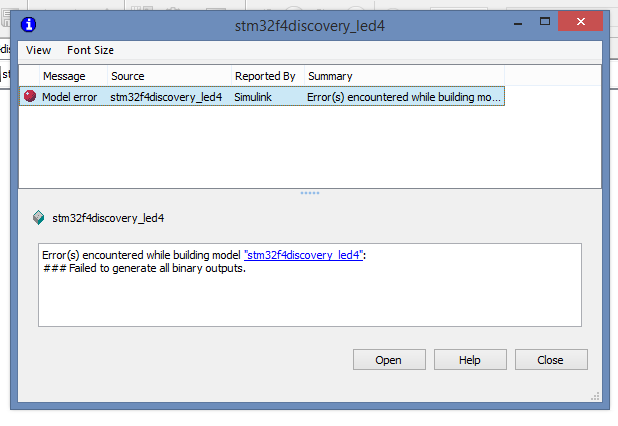Click '### Failed to generate all binary outputs.' text
The image size is (618, 426).
144,268
